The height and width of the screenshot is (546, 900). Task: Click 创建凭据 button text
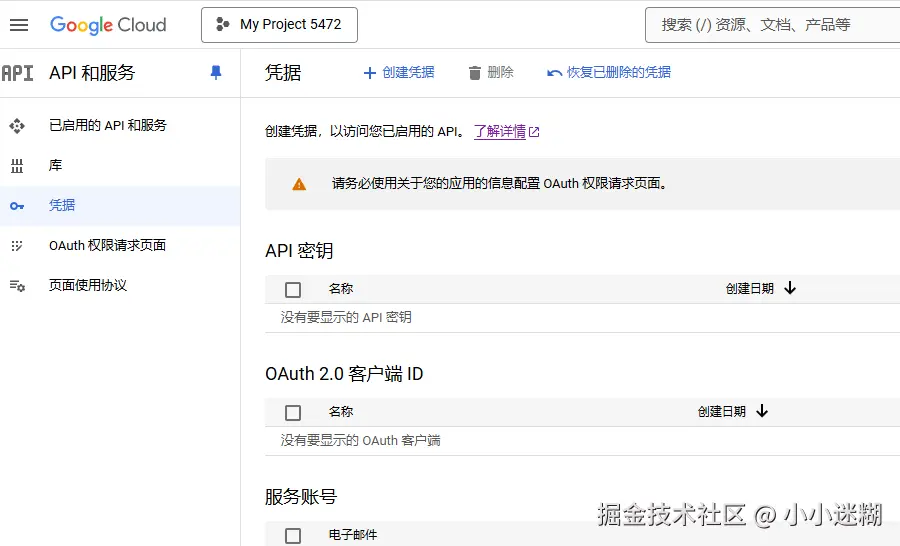[408, 72]
